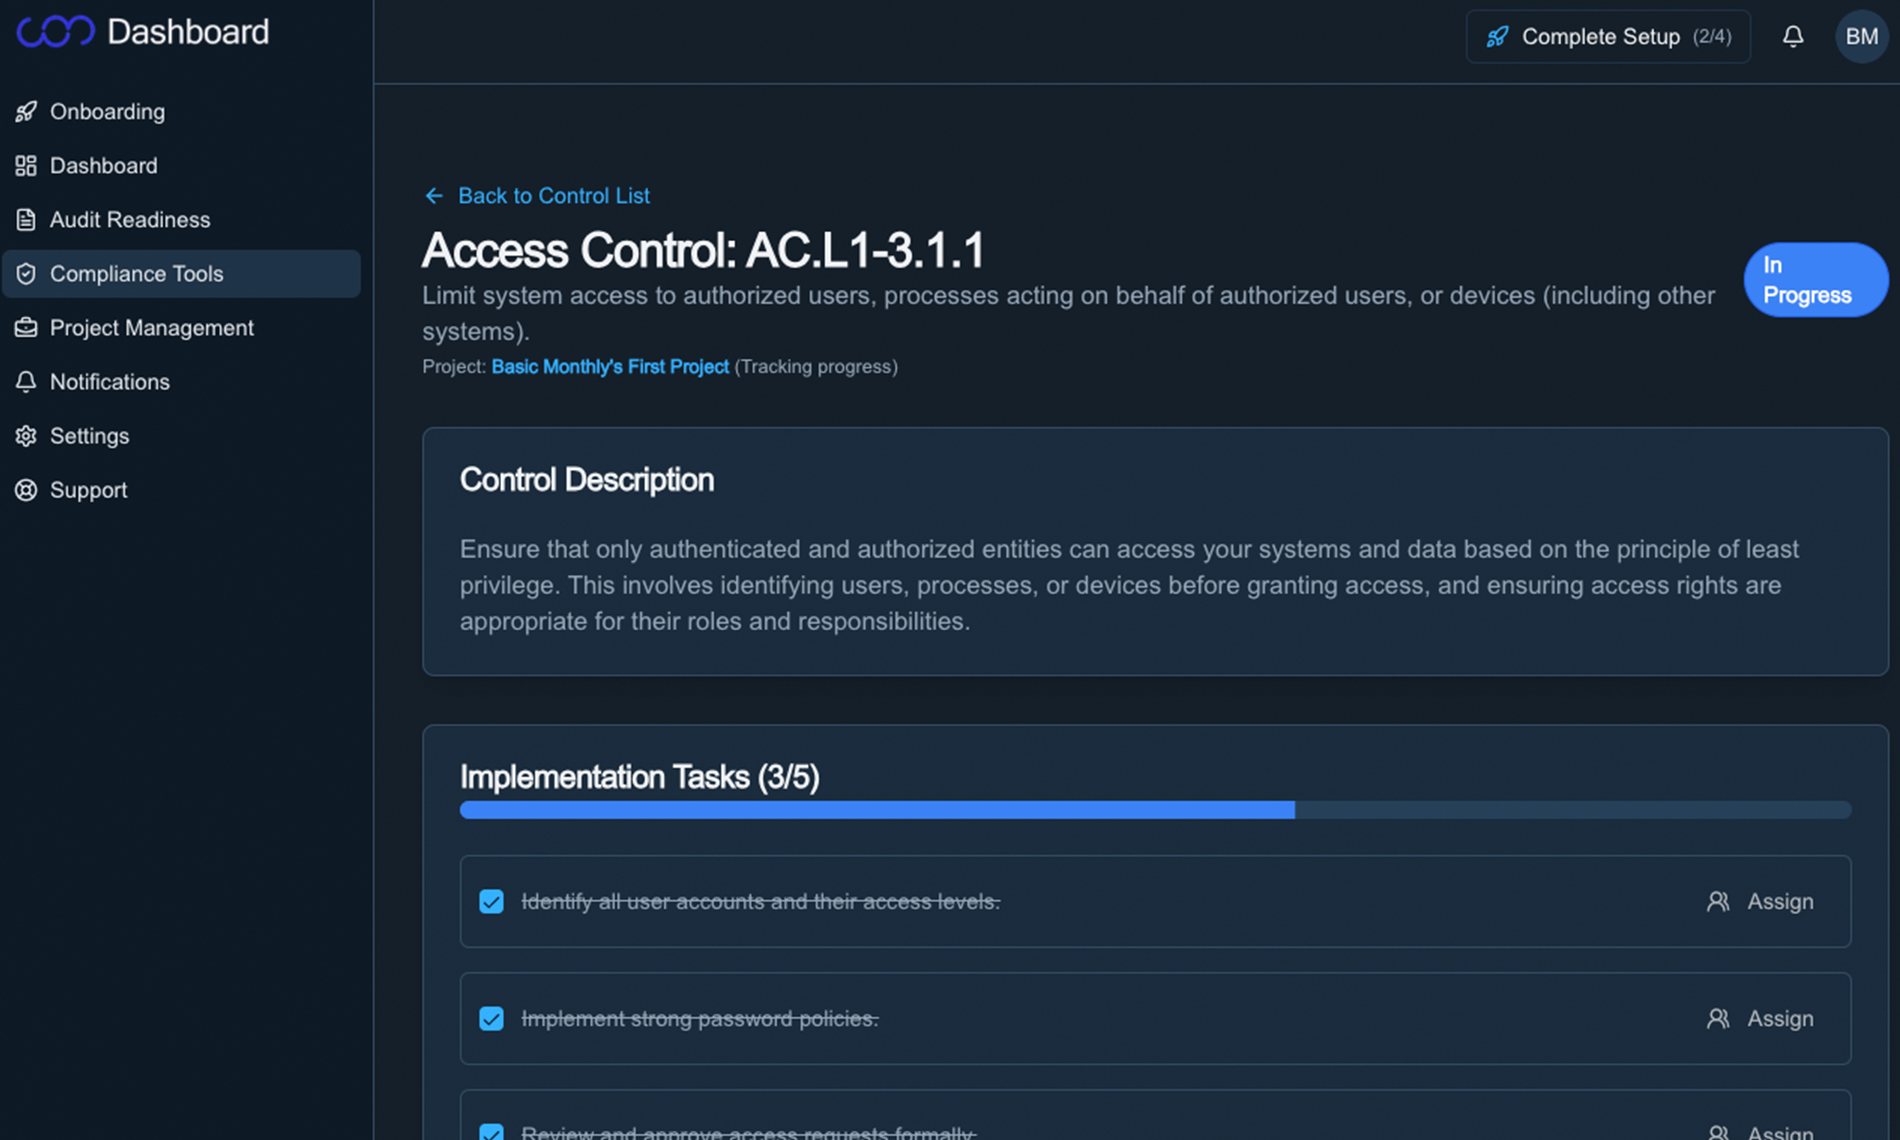Select Dashboard in the sidebar menu
The image size is (1900, 1140).
(x=103, y=165)
